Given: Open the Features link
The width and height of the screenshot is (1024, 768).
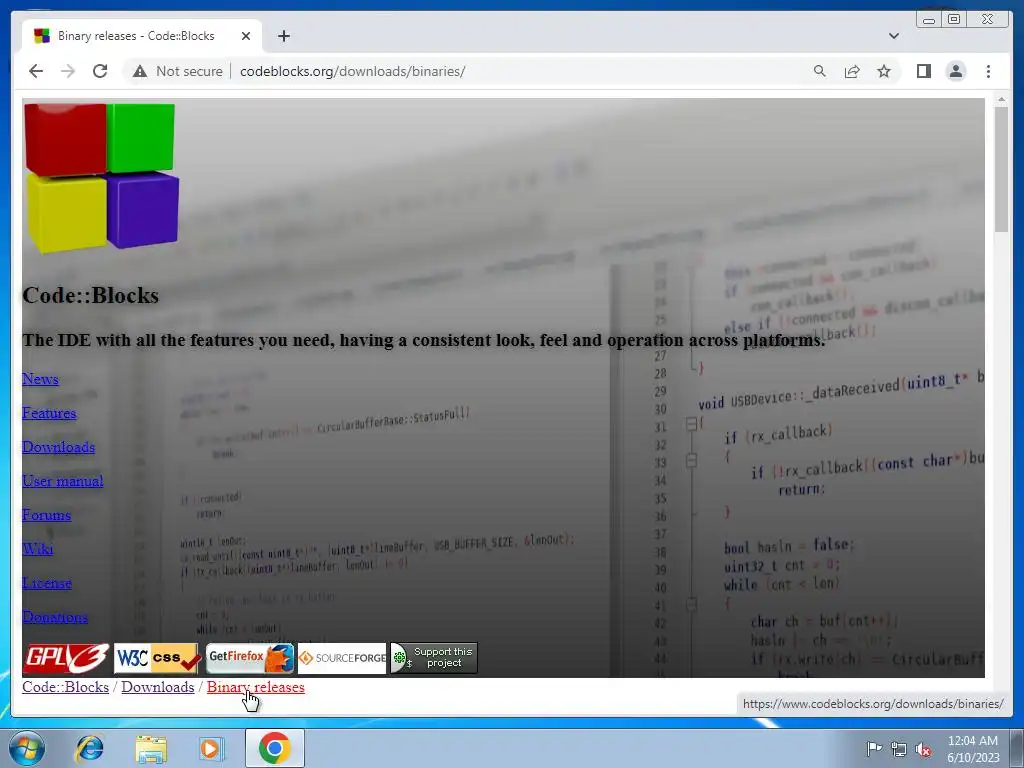Looking at the screenshot, I should coord(49,413).
